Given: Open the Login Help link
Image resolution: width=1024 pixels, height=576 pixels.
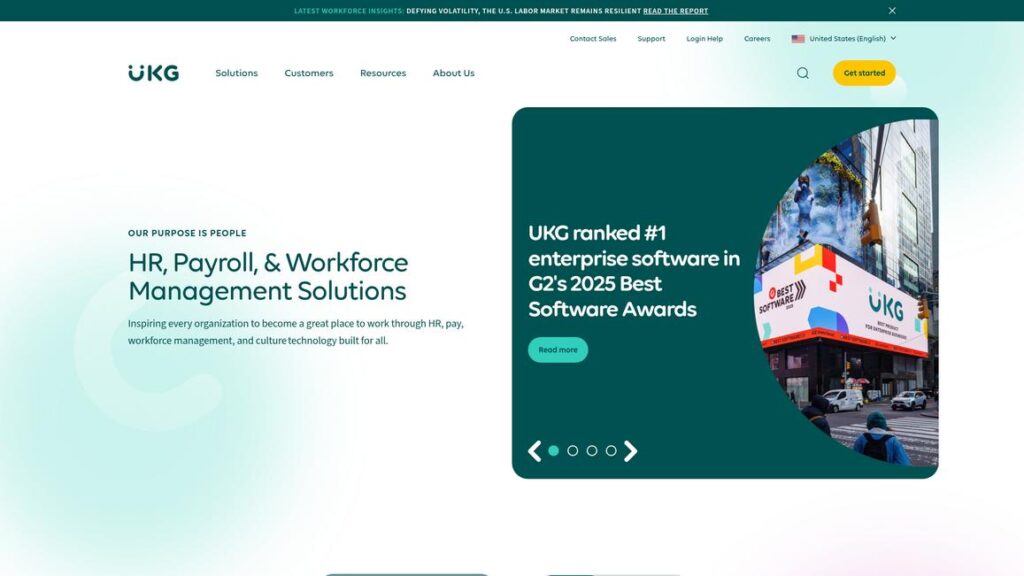Looking at the screenshot, I should 704,39.
